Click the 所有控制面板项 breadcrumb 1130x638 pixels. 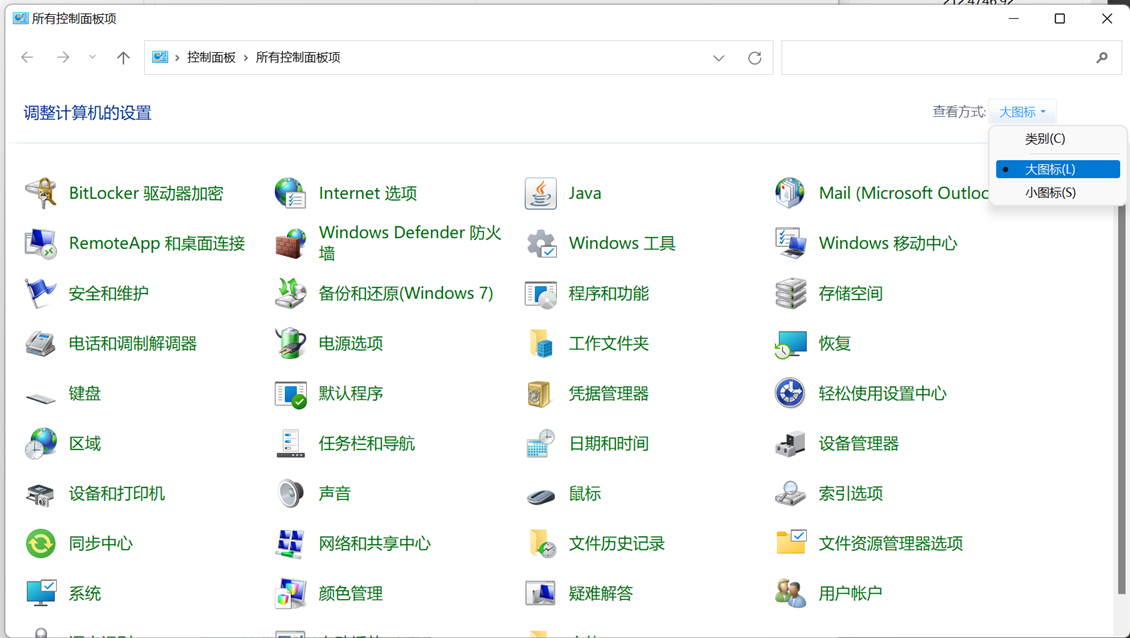coord(298,58)
